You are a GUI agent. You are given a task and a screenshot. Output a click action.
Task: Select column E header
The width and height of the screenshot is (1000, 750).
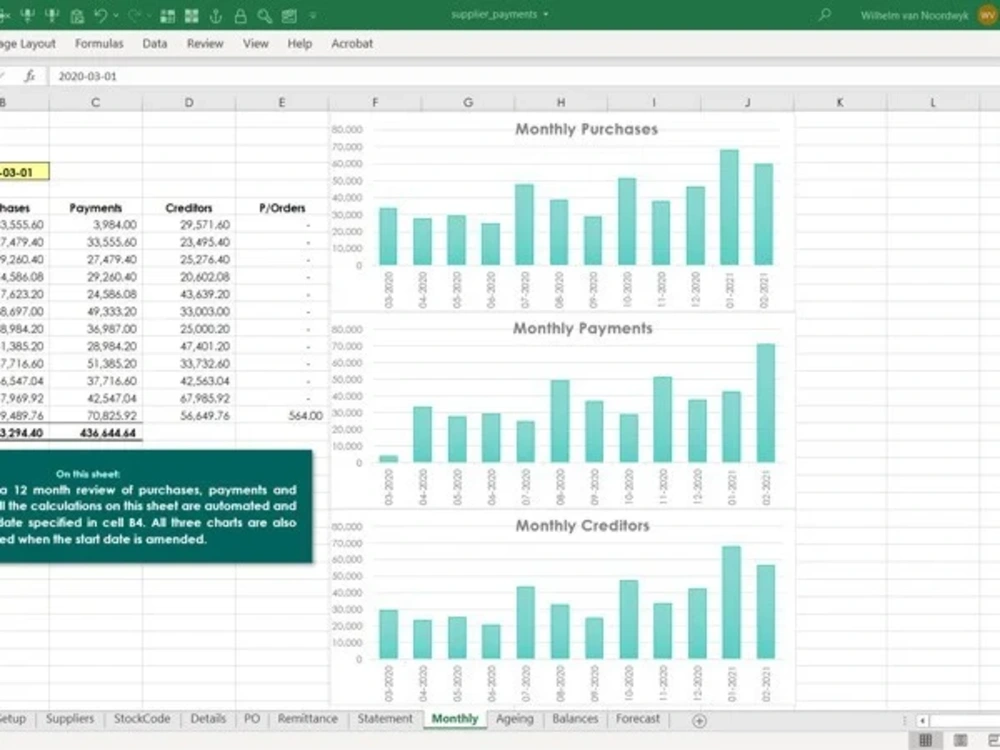(282, 102)
